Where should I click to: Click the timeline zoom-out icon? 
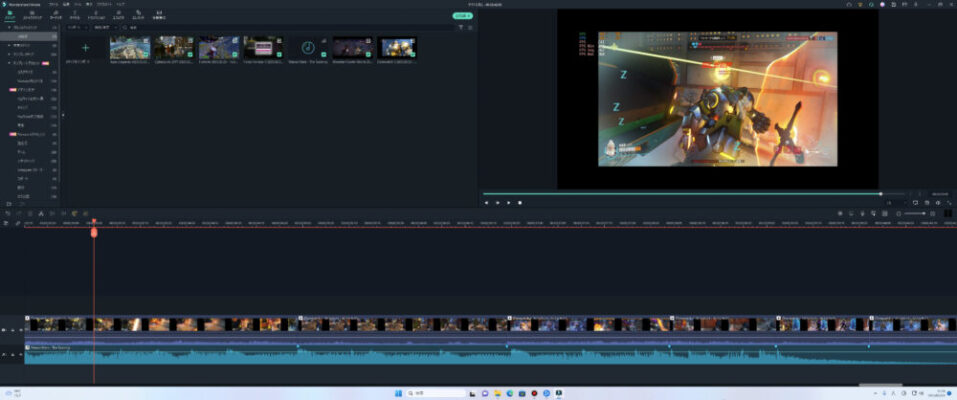[898, 213]
